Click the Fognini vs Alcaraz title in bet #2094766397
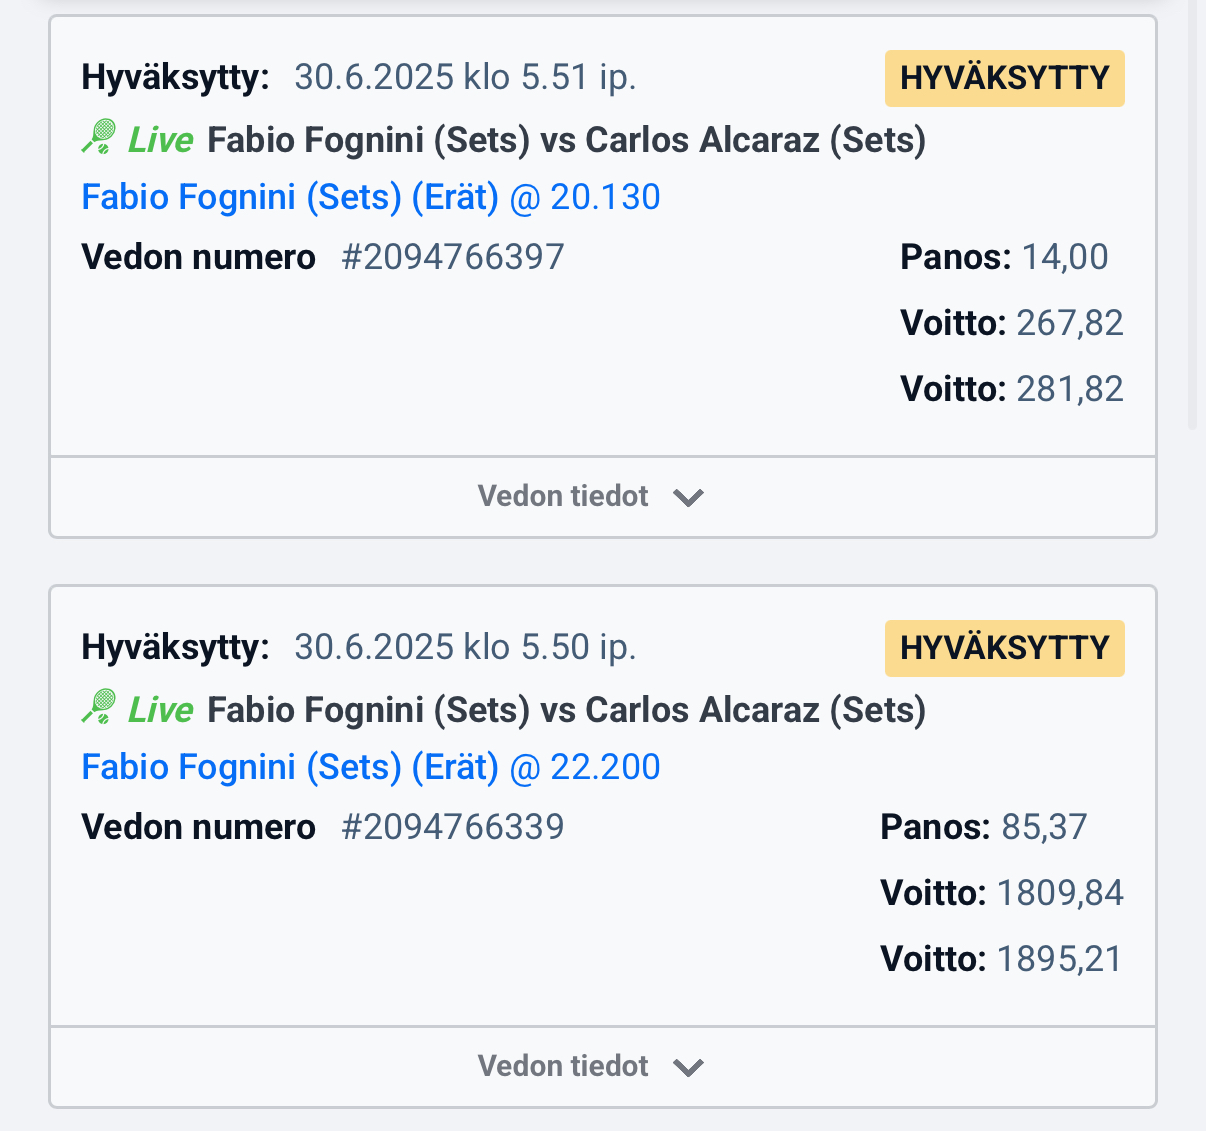 click(566, 140)
